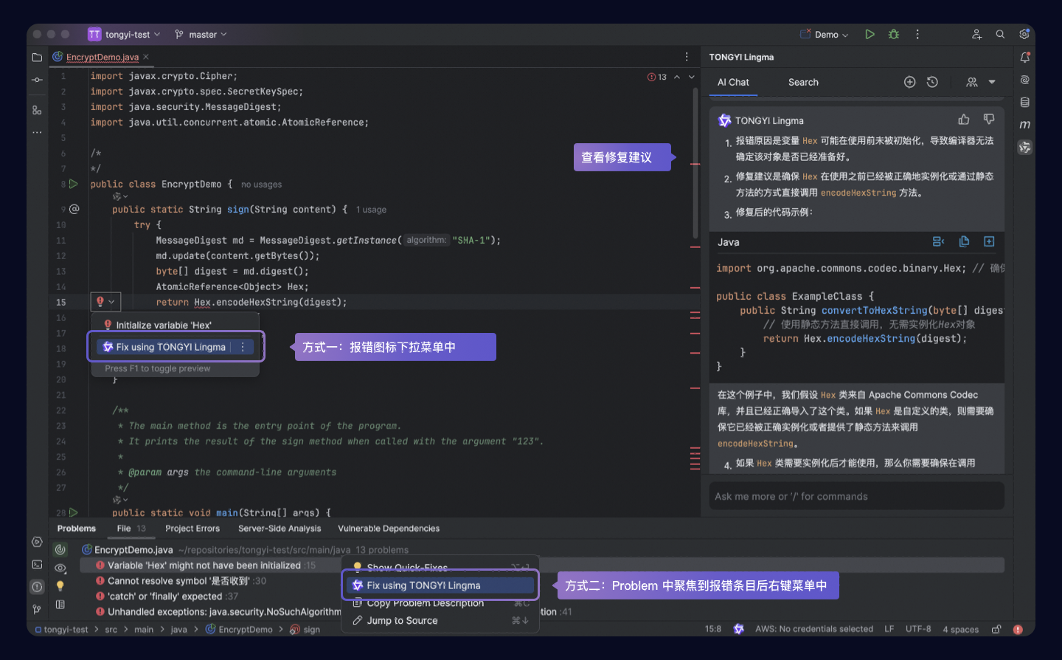Viewport: 1062px width, 660px height.
Task: Open the Commit tool window icon
Action: (x=37, y=80)
